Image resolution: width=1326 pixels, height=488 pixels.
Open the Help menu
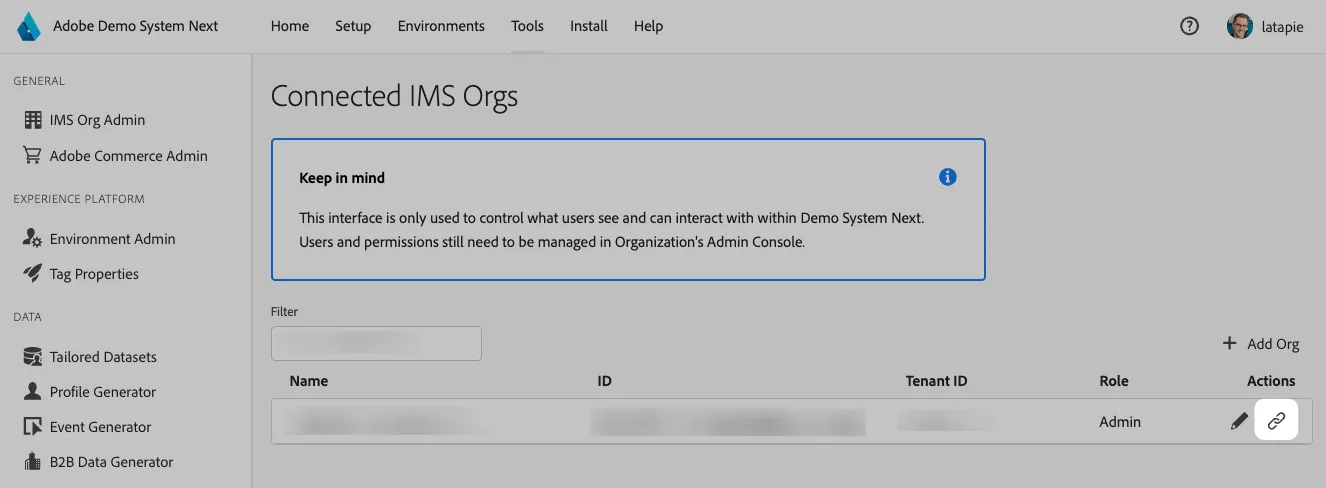(648, 26)
